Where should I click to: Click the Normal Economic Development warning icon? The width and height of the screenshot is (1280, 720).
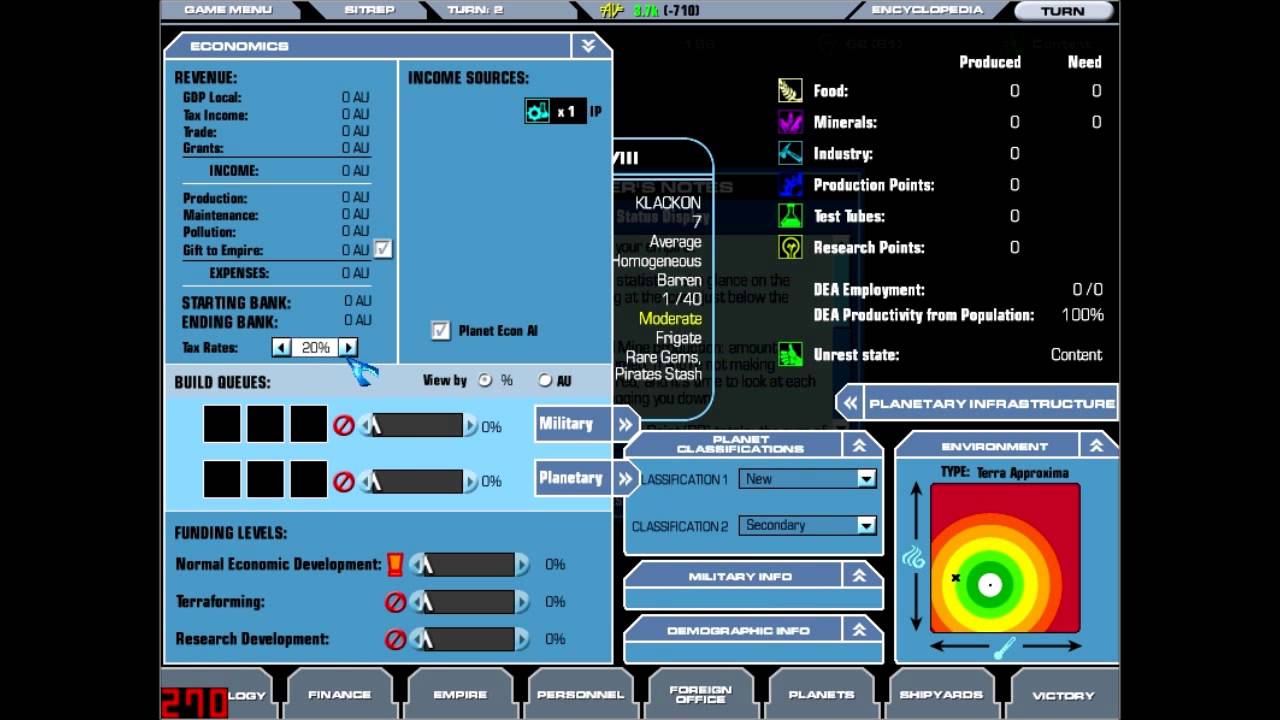[395, 564]
